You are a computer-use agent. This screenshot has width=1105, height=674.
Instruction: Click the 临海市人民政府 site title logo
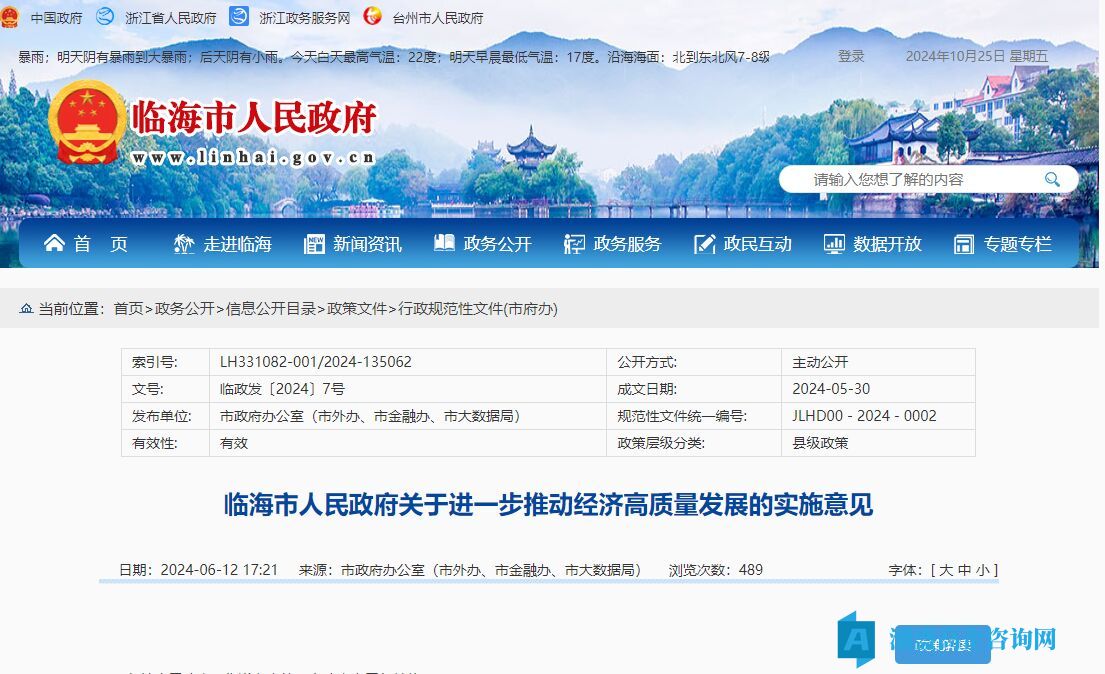(x=254, y=117)
